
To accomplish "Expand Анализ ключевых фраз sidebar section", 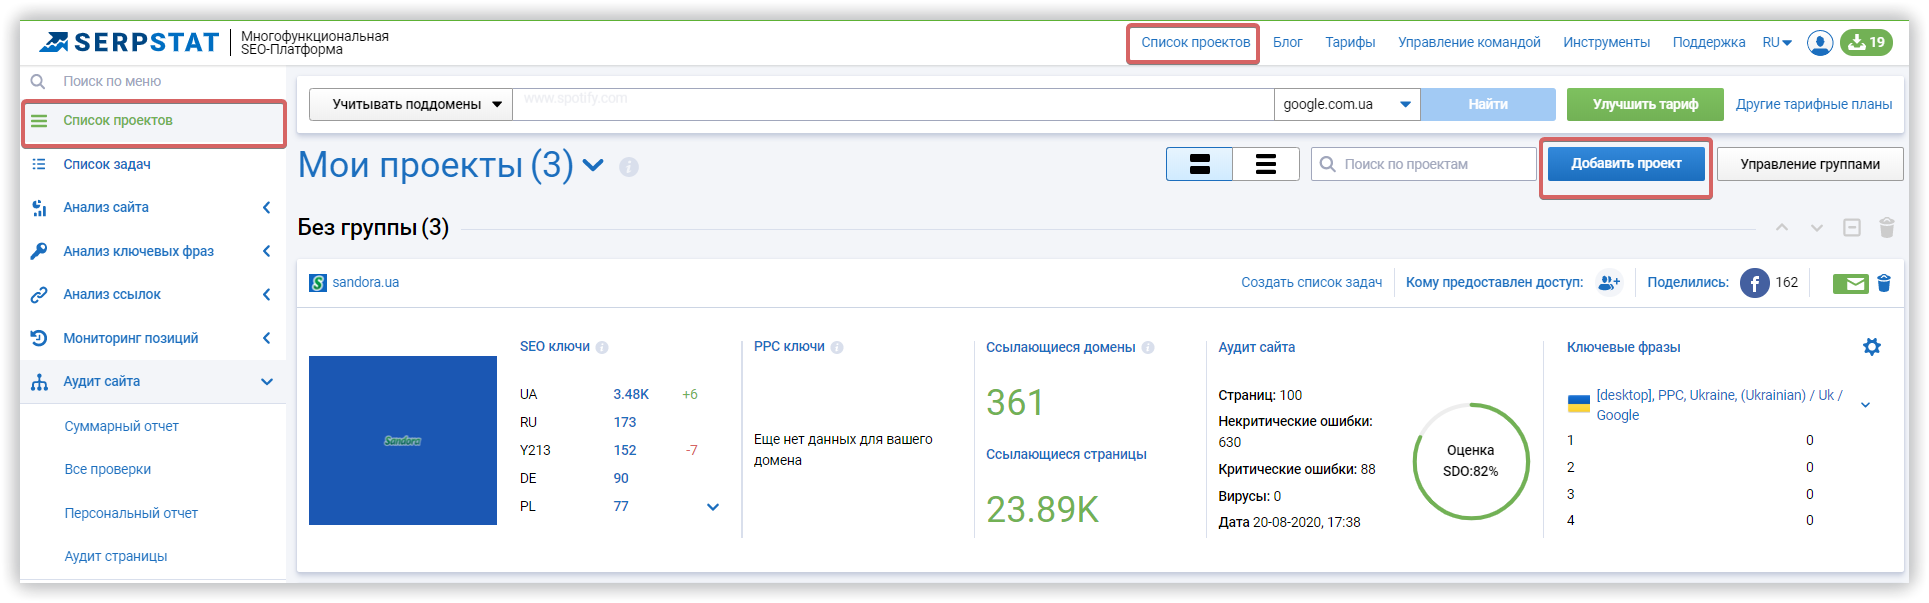I will 266,251.
